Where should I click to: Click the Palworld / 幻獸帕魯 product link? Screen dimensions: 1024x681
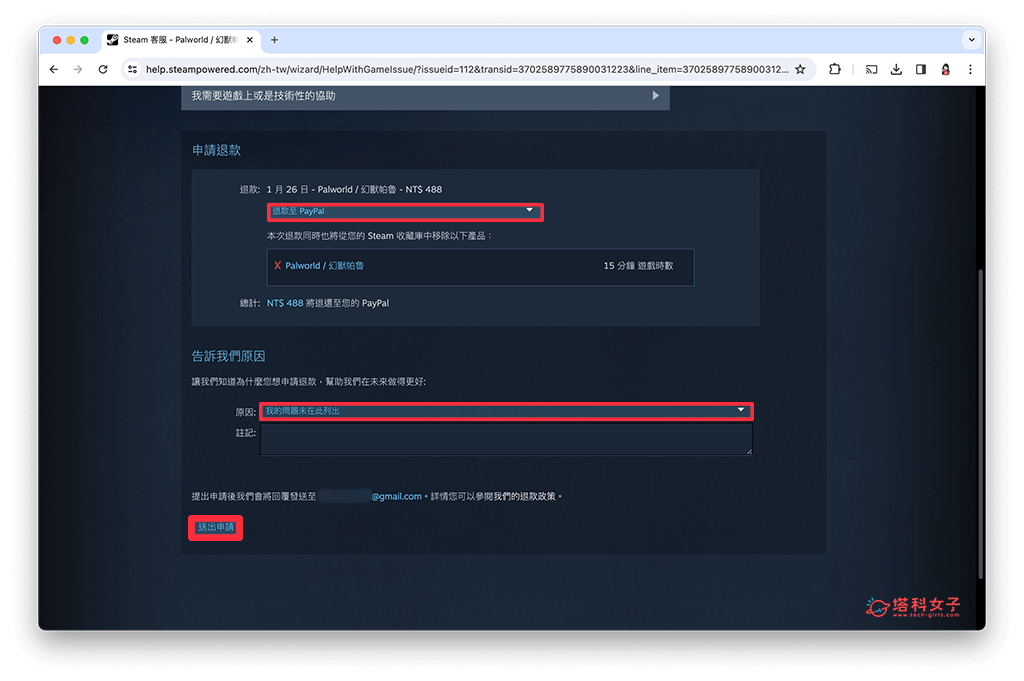[x=325, y=266]
